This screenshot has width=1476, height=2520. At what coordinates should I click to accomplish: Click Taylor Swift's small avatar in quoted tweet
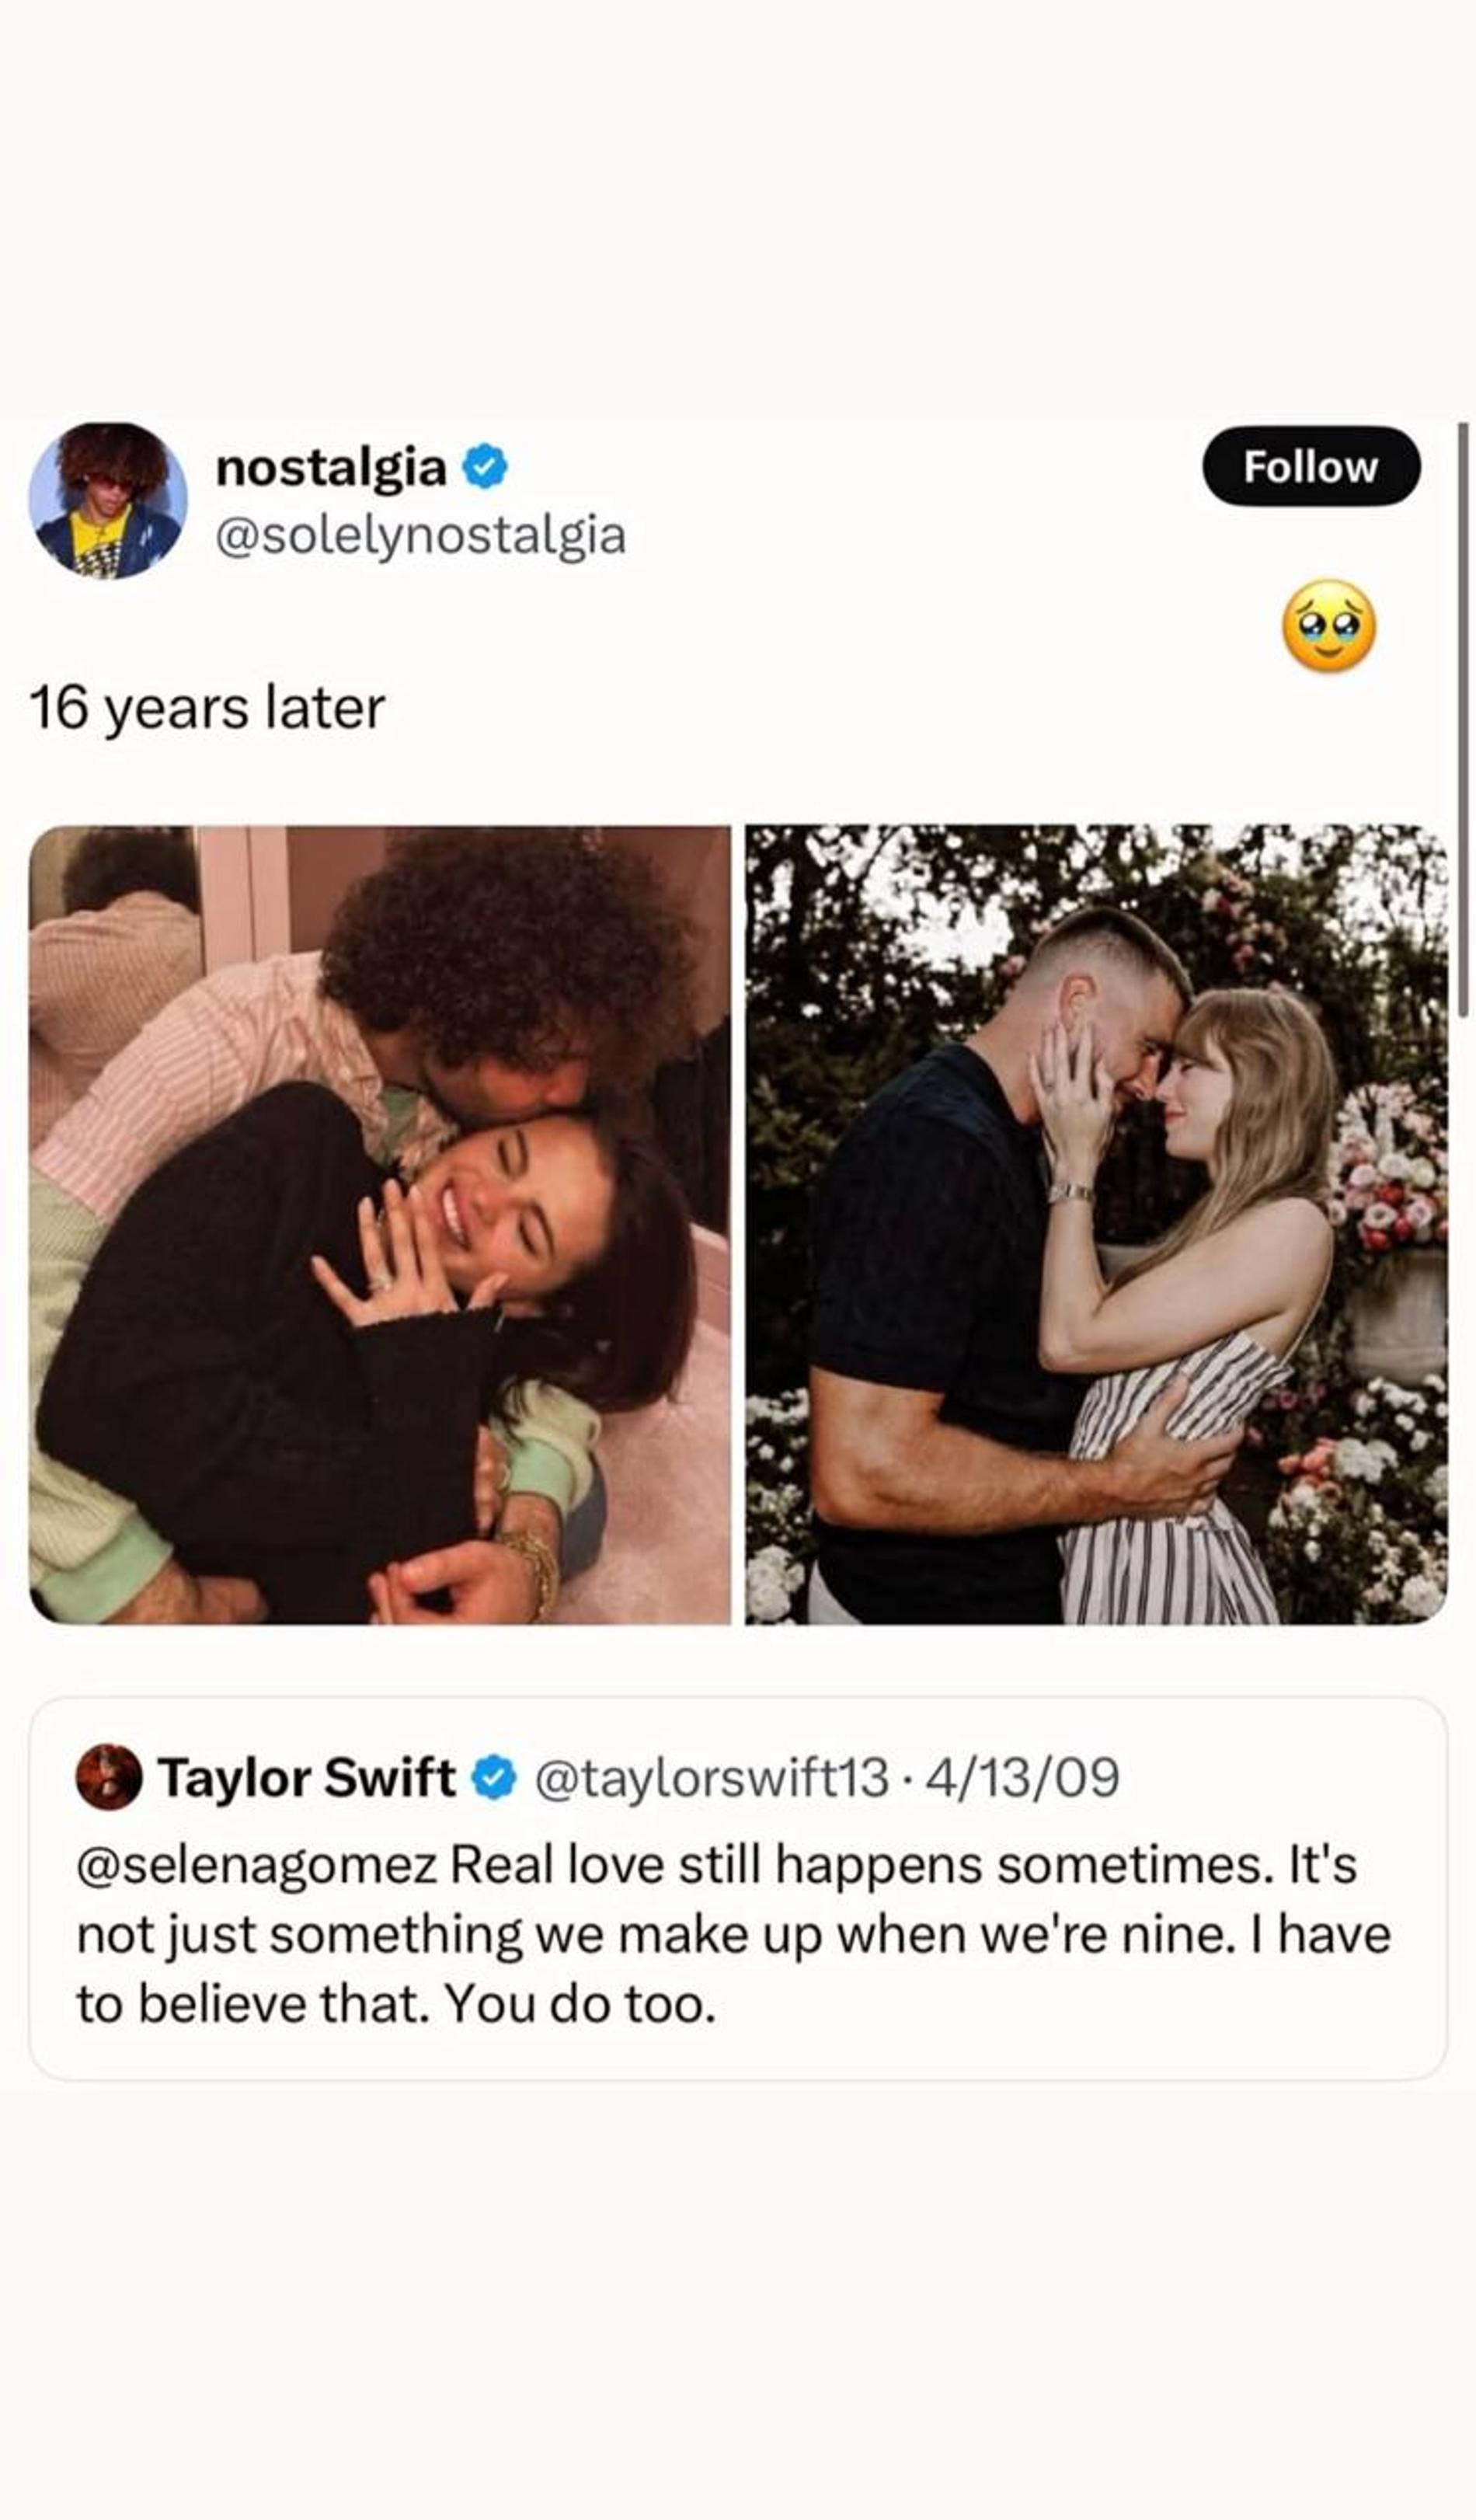[109, 1778]
